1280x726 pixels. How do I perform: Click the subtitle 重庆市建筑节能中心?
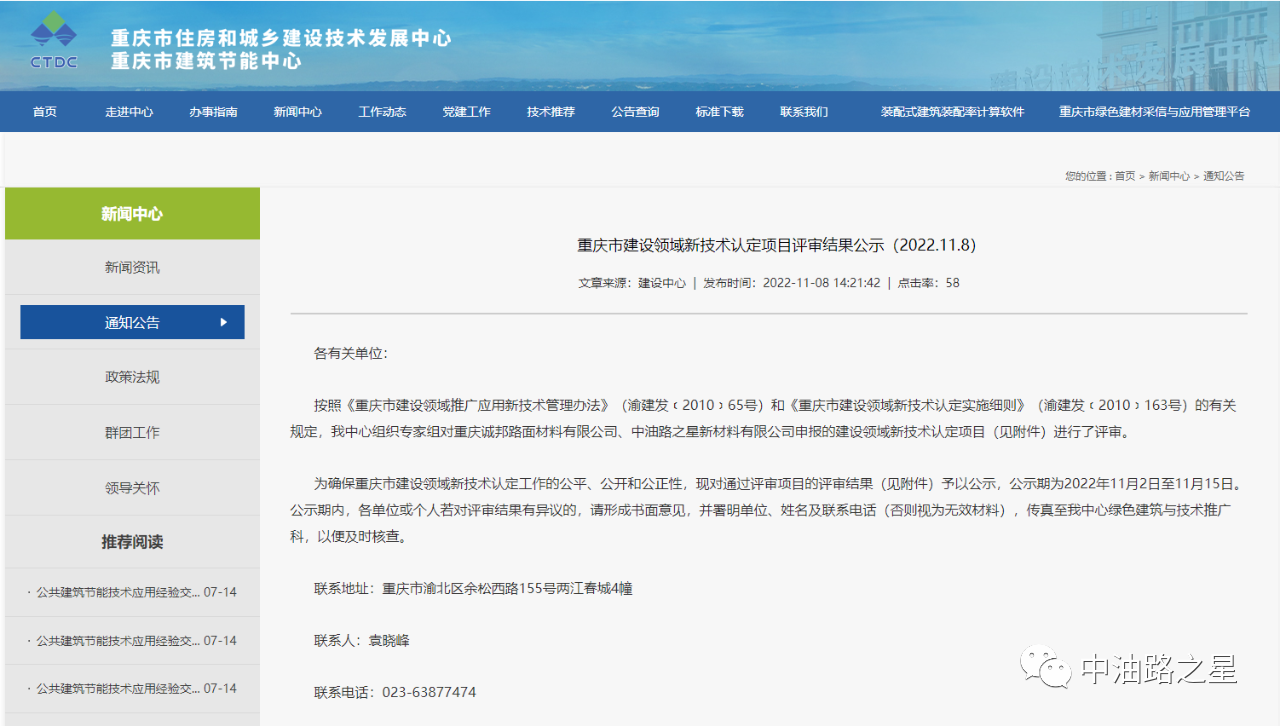tap(206, 61)
